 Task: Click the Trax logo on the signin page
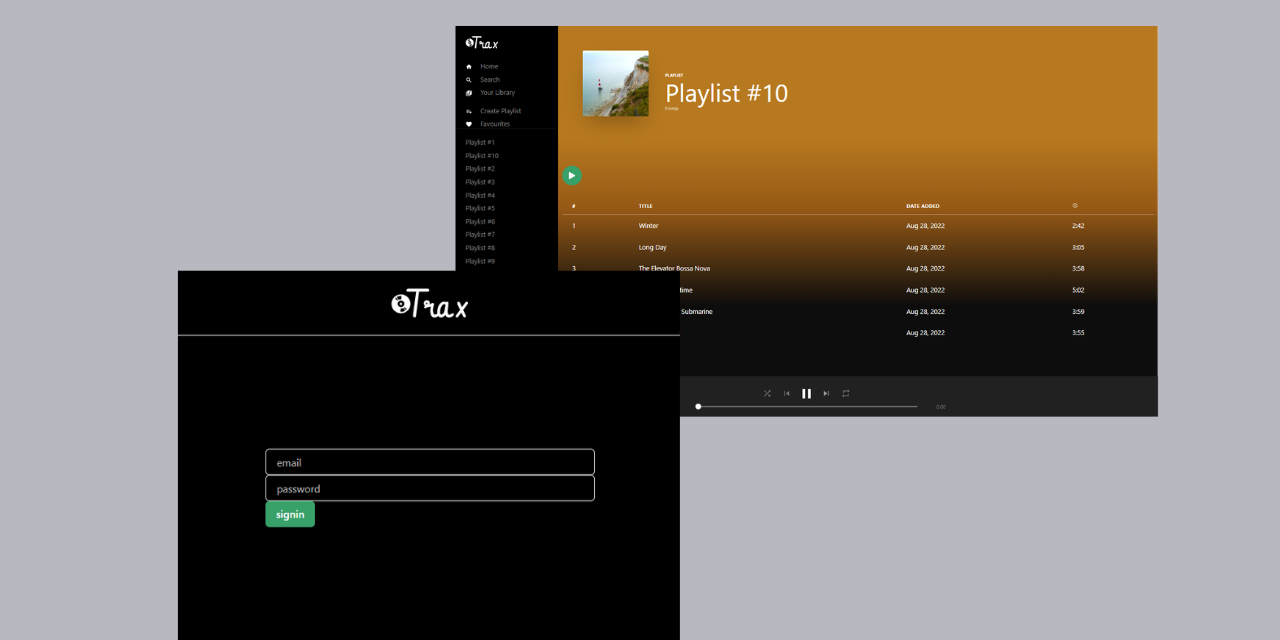[x=429, y=304]
